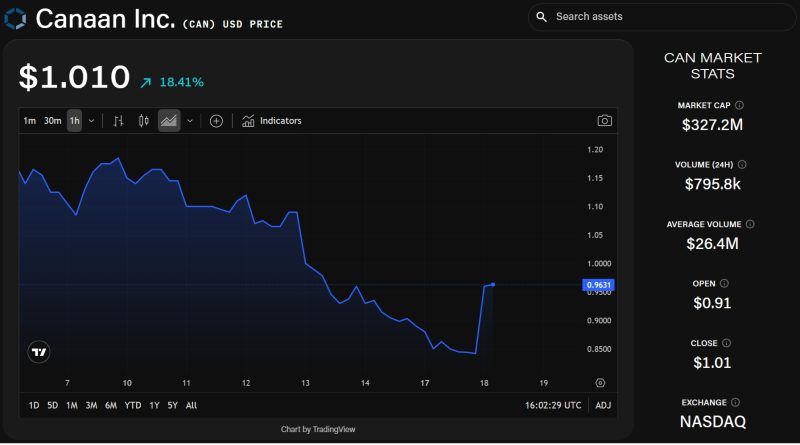The height and width of the screenshot is (445, 800).
Task: Expand the chart style dropdown arrow
Action: click(190, 121)
